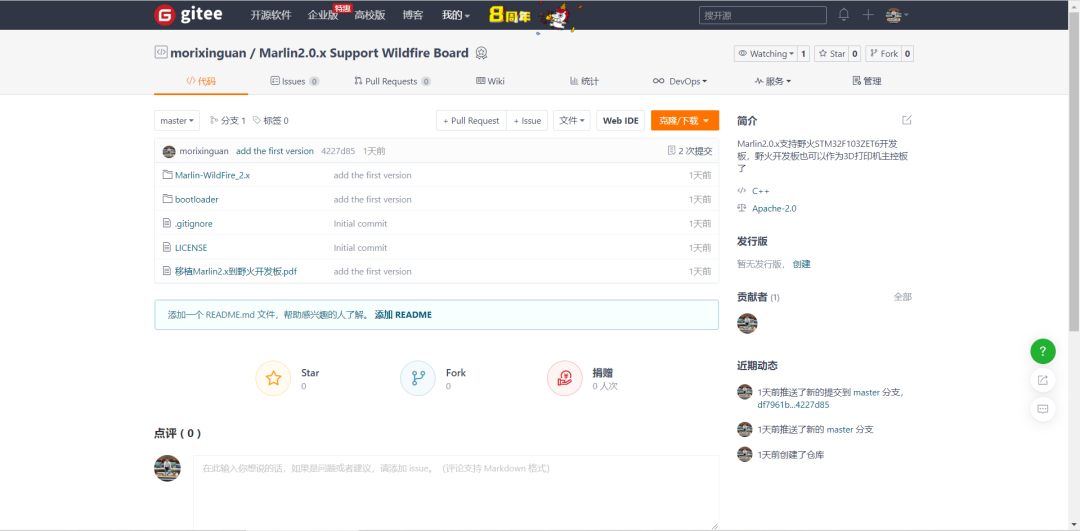Expand the DevOps tab dropdown
Screen dimensions: 1080x531
[680, 81]
